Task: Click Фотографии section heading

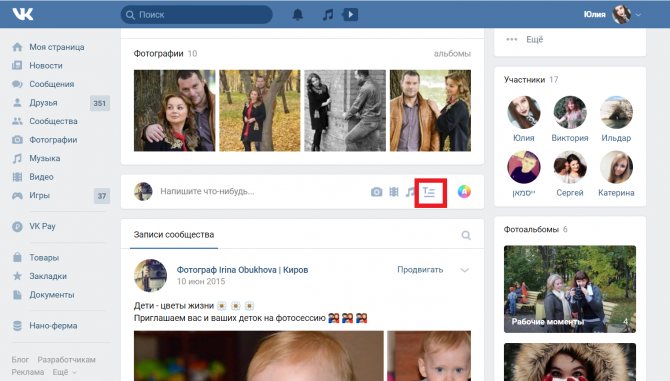Action: (159, 53)
